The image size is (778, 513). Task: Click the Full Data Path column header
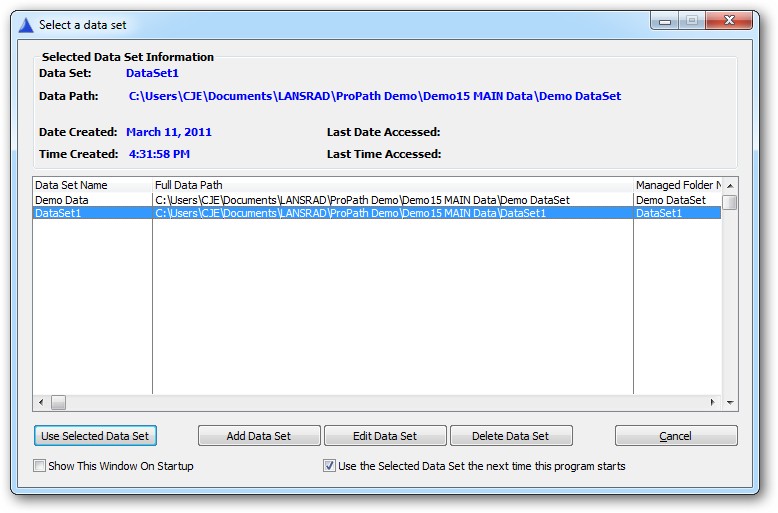[392, 185]
